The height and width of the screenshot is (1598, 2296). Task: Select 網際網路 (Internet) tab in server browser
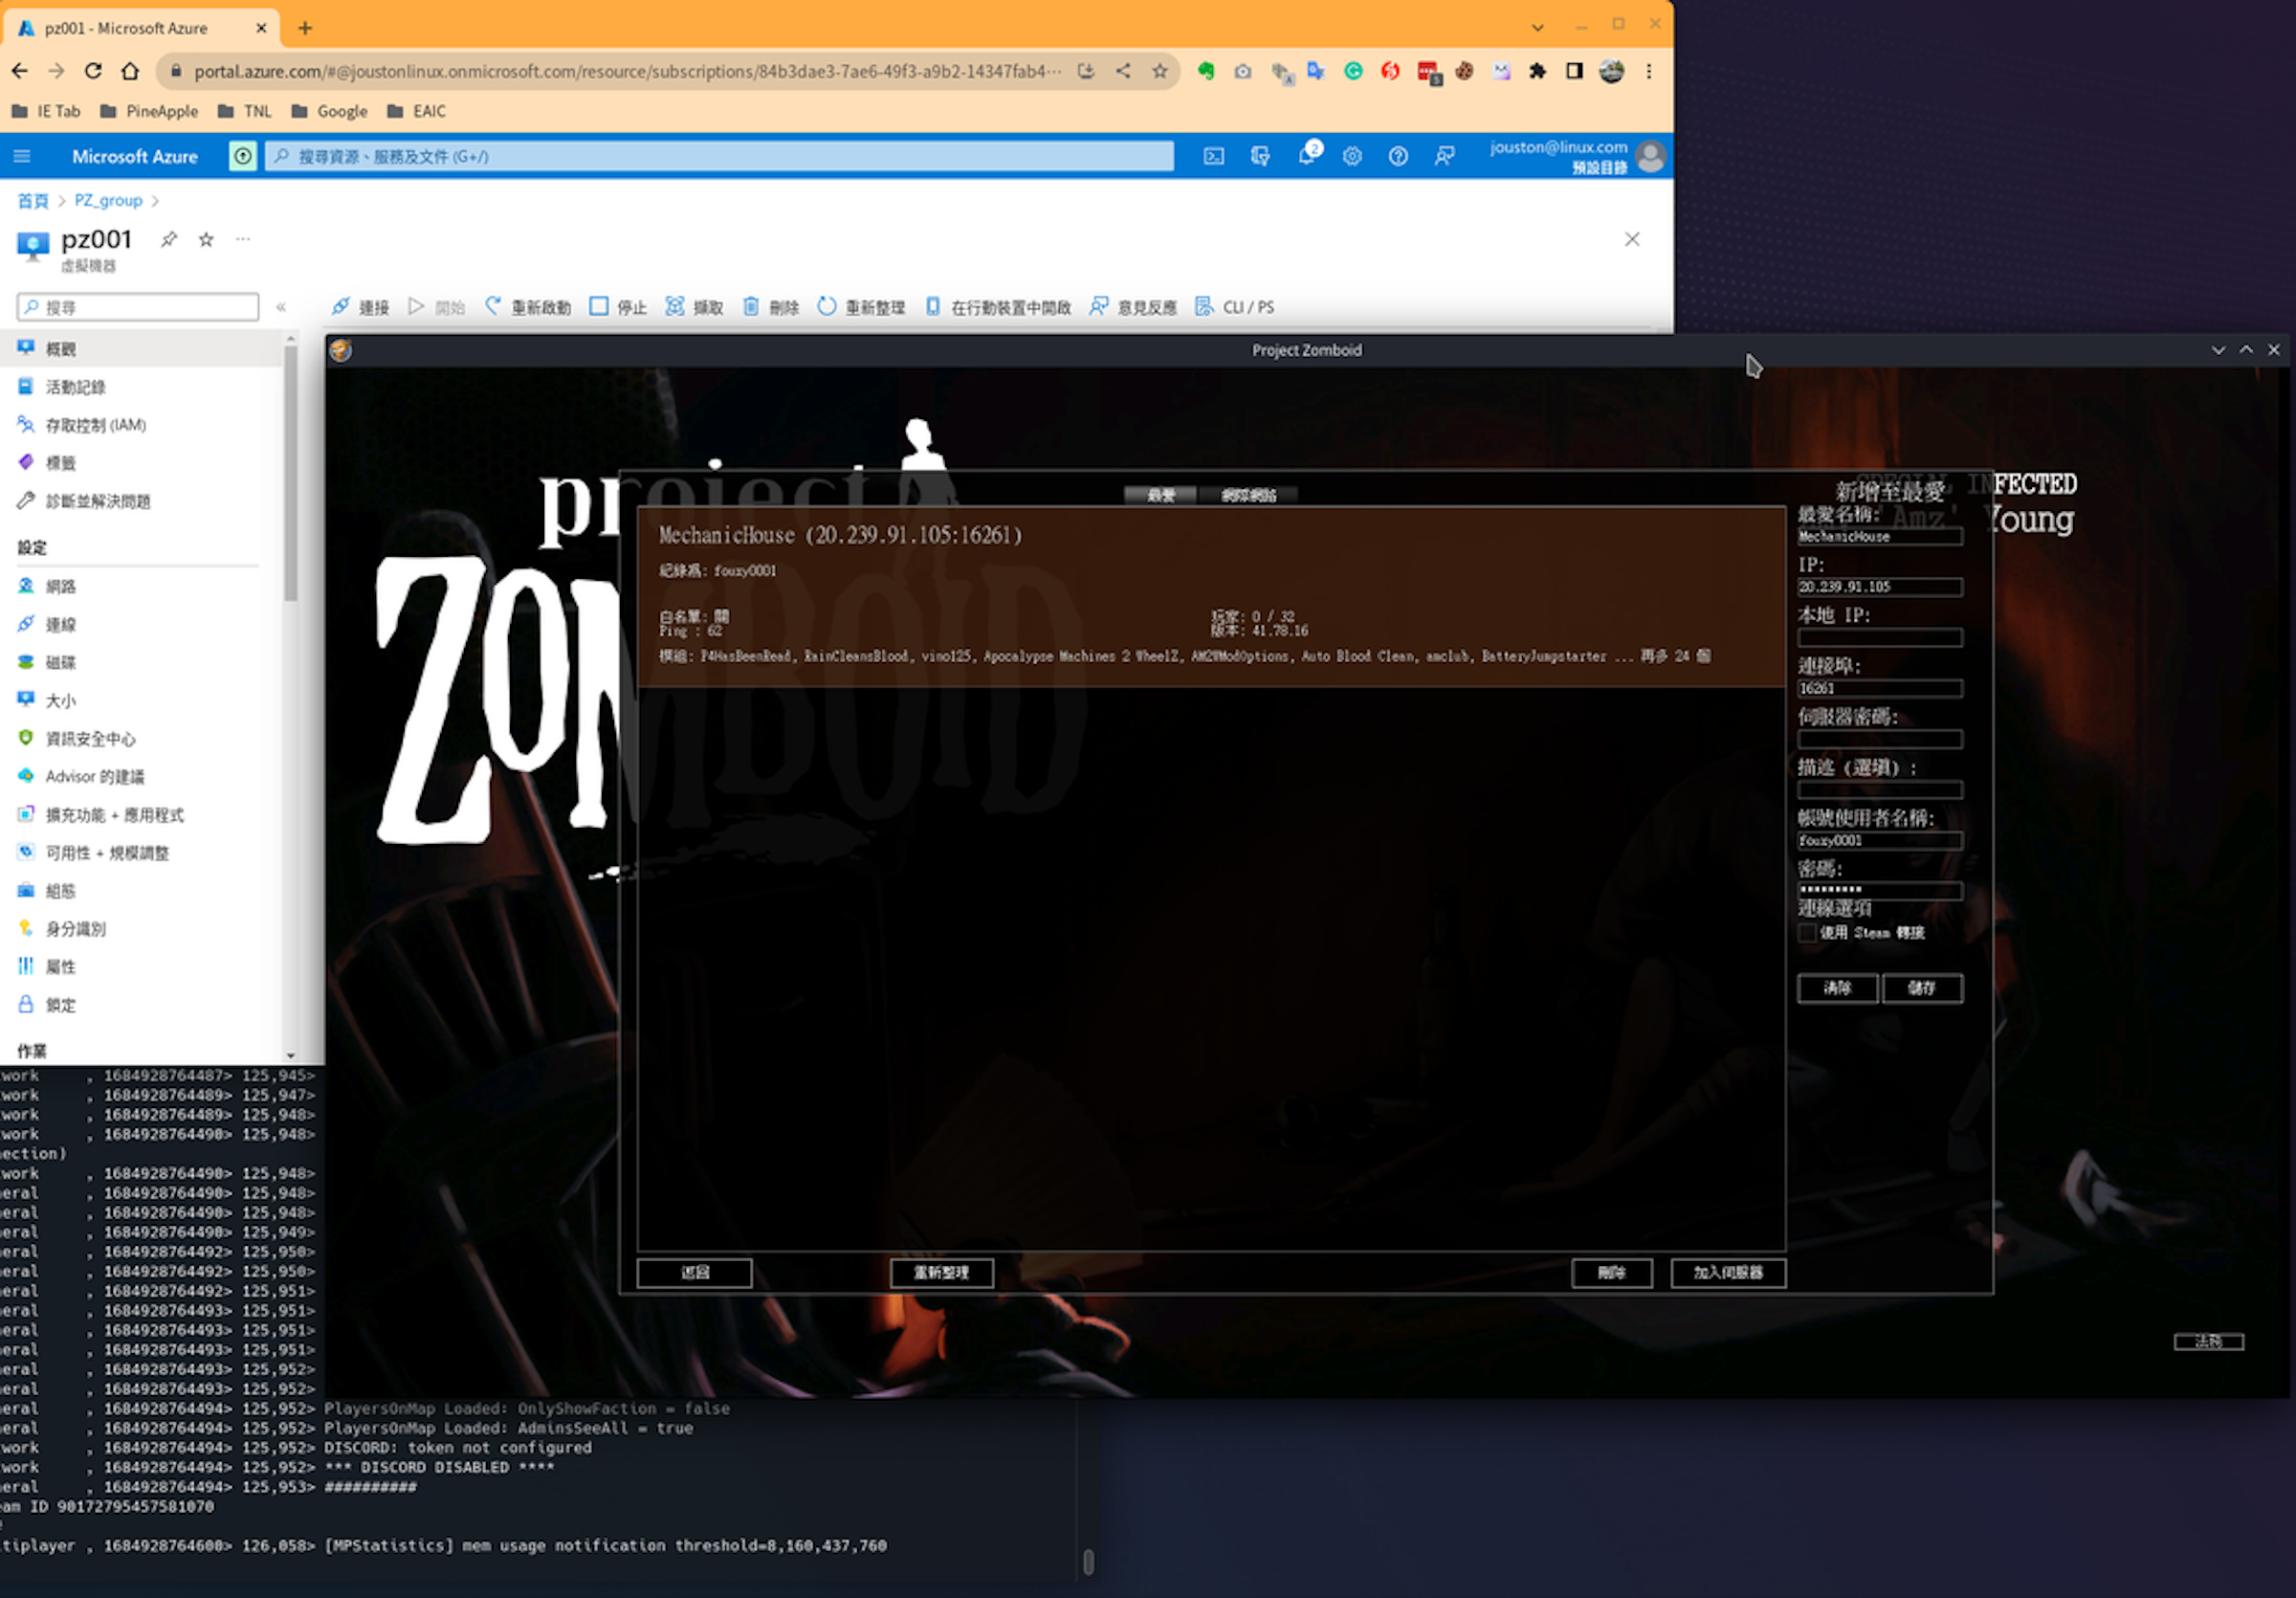click(1248, 495)
